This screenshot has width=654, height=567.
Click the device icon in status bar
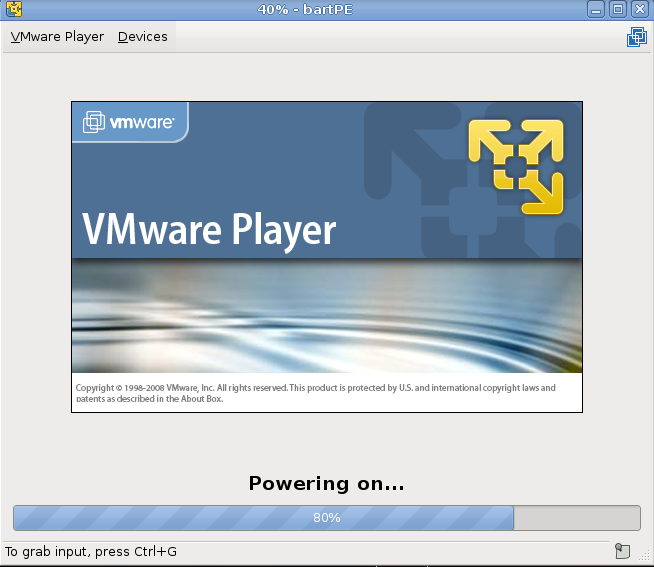(622, 551)
